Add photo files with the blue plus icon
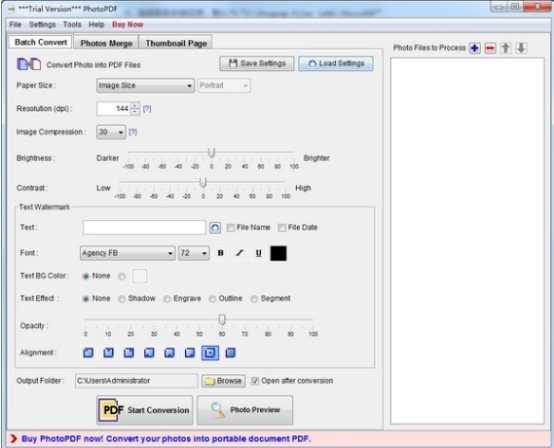 pos(475,48)
